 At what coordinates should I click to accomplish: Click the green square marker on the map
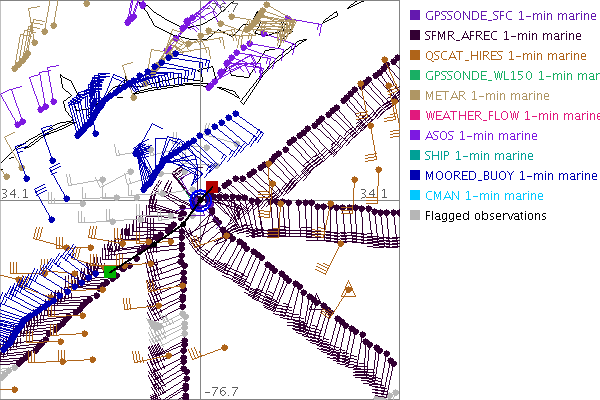[109, 271]
